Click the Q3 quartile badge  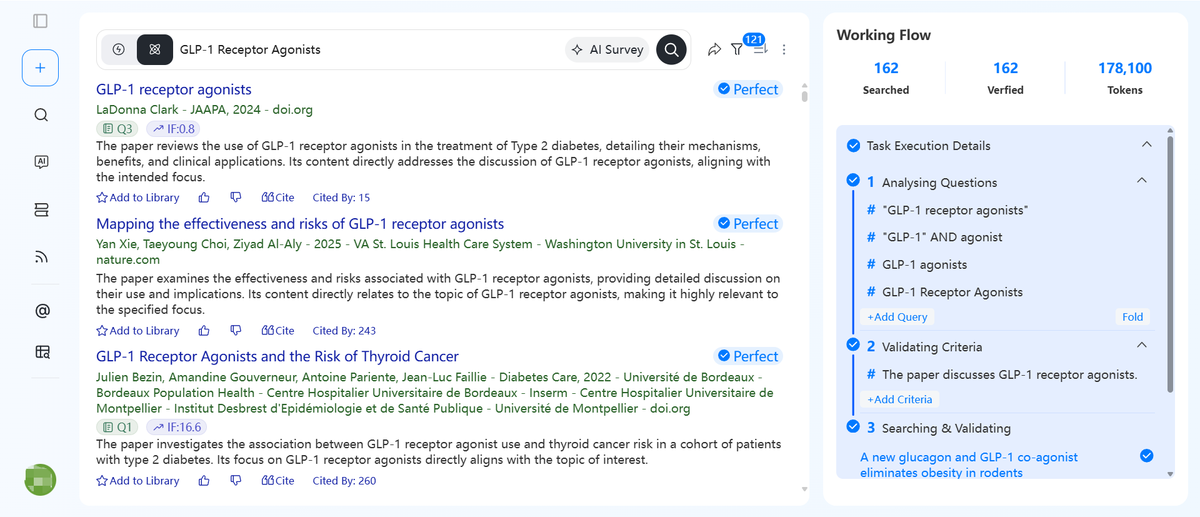tap(119, 128)
